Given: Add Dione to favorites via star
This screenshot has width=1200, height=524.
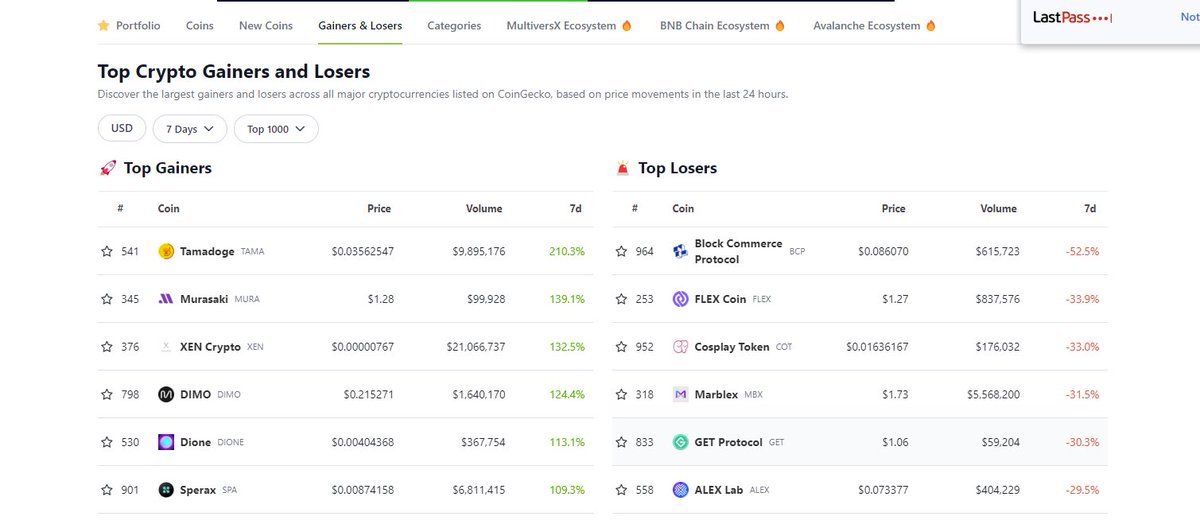Looking at the screenshot, I should [x=107, y=442].
